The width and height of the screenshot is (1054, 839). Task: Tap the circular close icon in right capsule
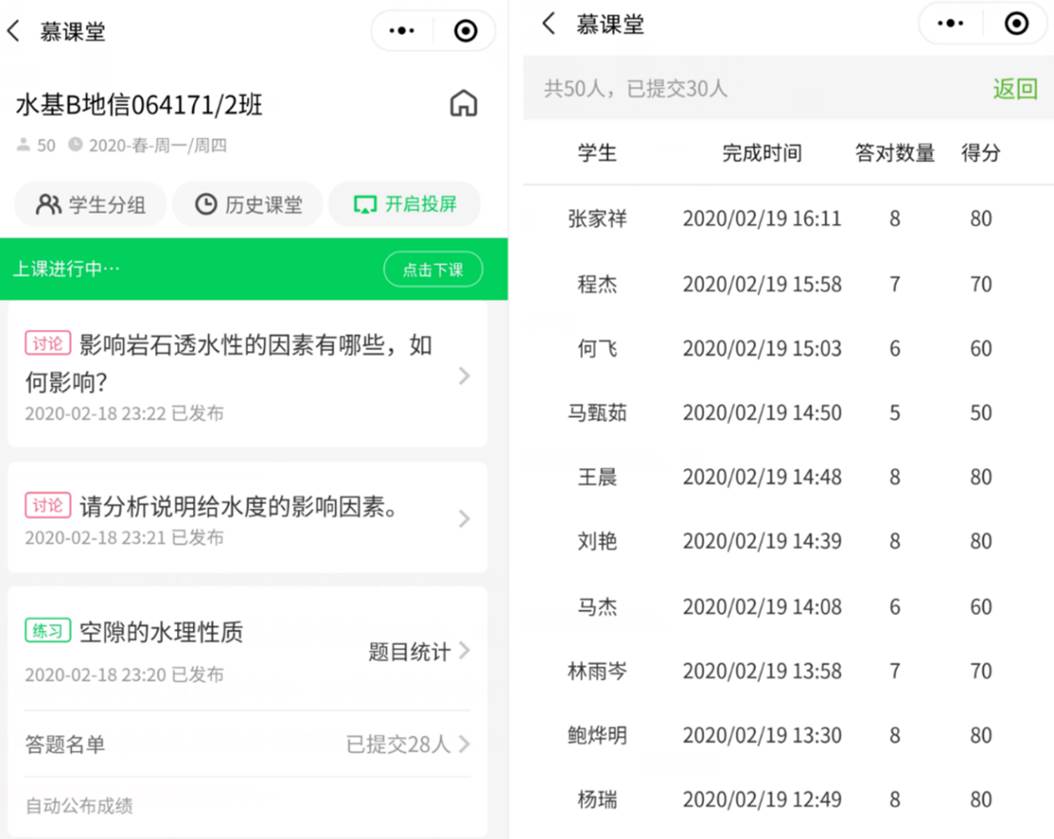pyautogui.click(x=1016, y=24)
